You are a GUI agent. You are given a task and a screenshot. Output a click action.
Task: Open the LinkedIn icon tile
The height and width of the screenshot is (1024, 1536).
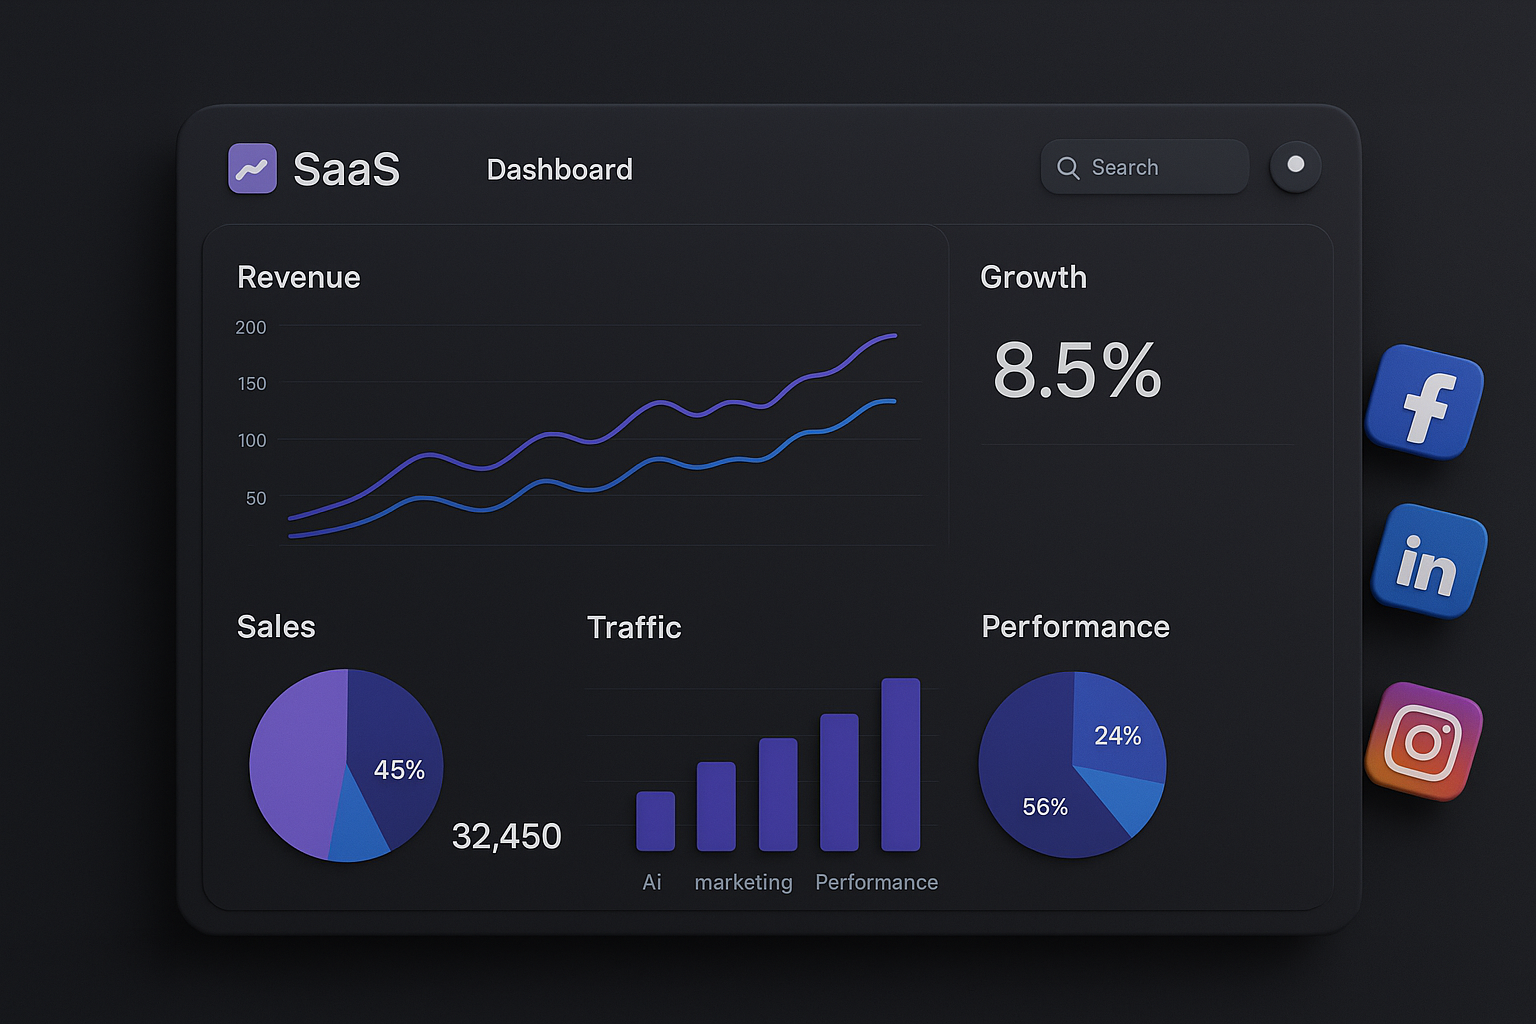click(1429, 561)
